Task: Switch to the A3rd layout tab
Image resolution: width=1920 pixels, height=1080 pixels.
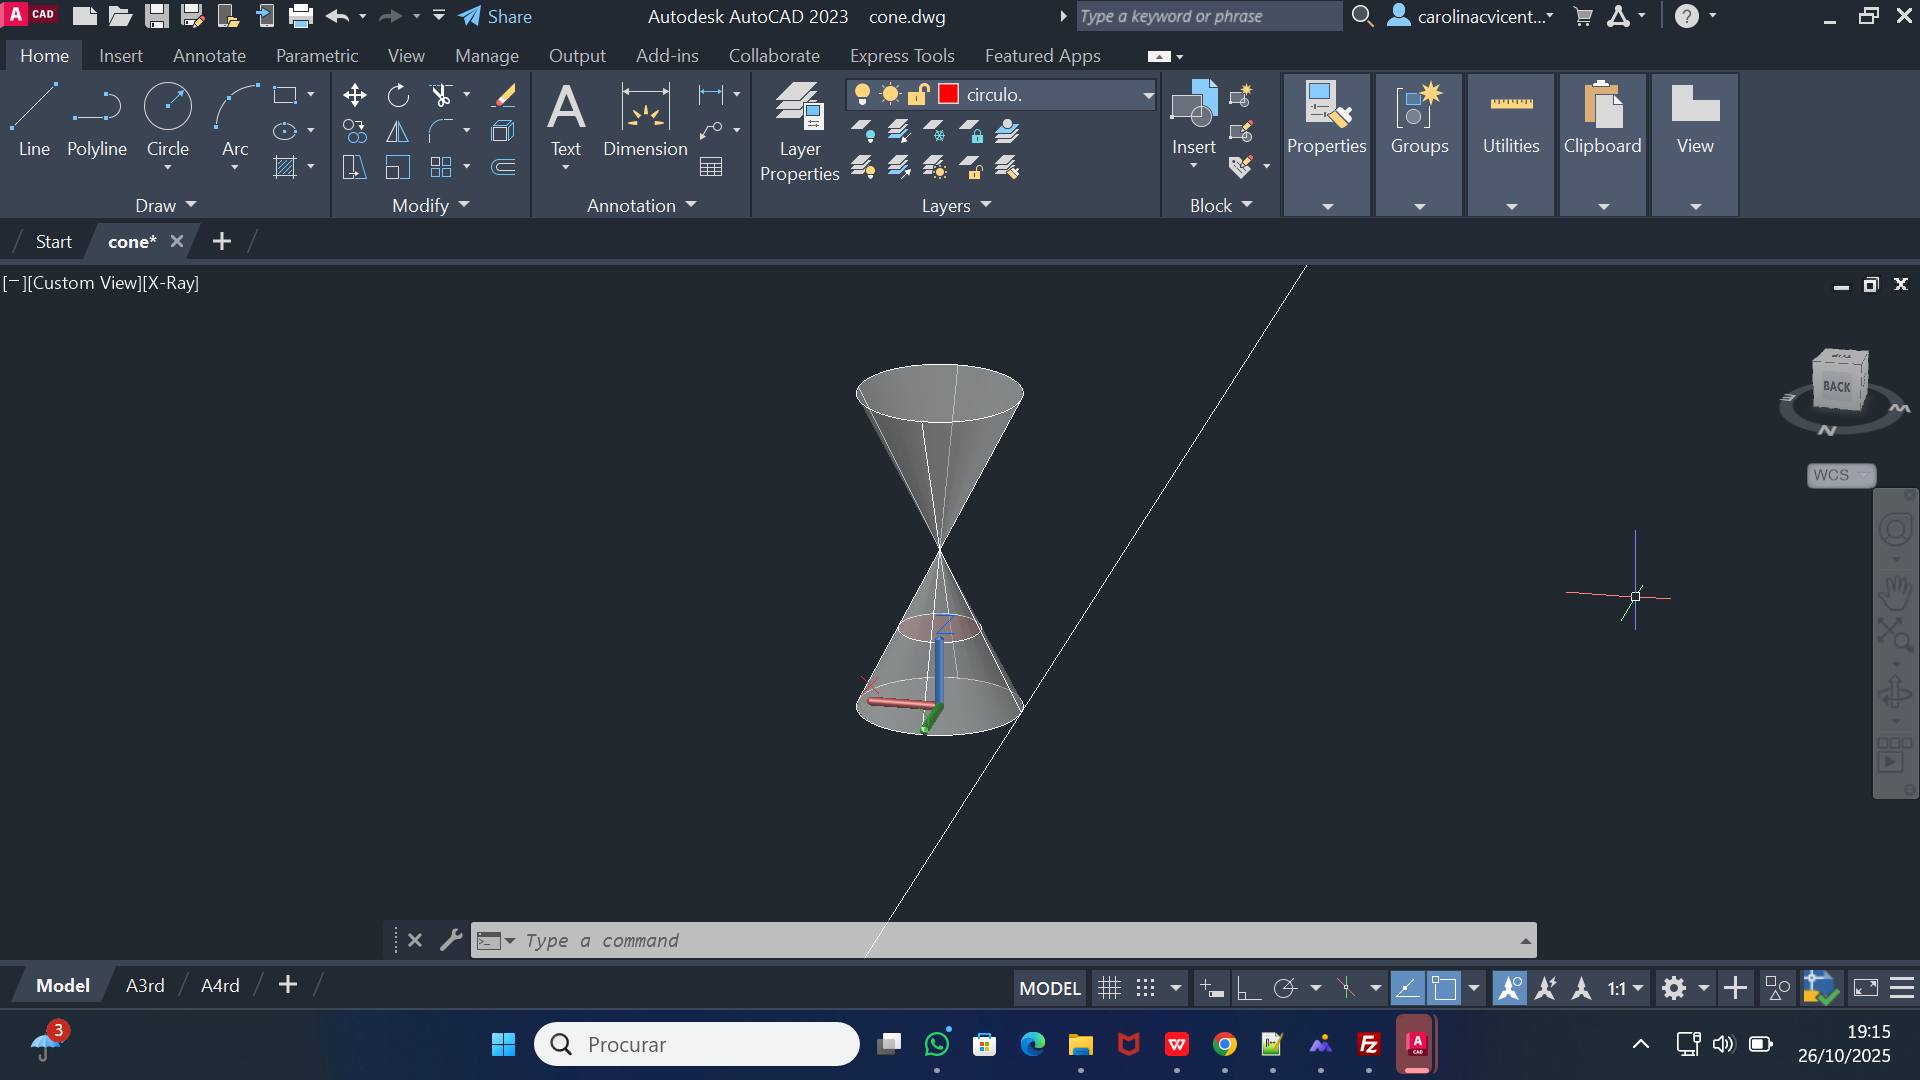Action: pyautogui.click(x=145, y=986)
